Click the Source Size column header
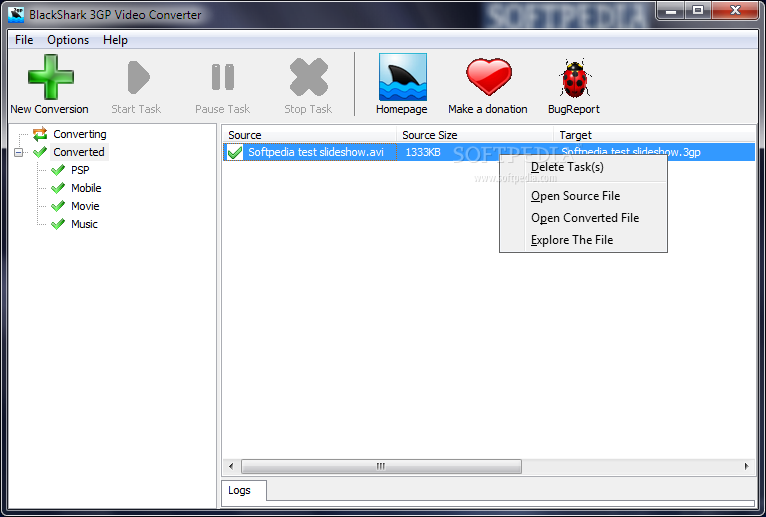Viewport: 766px width, 517px height. click(475, 135)
